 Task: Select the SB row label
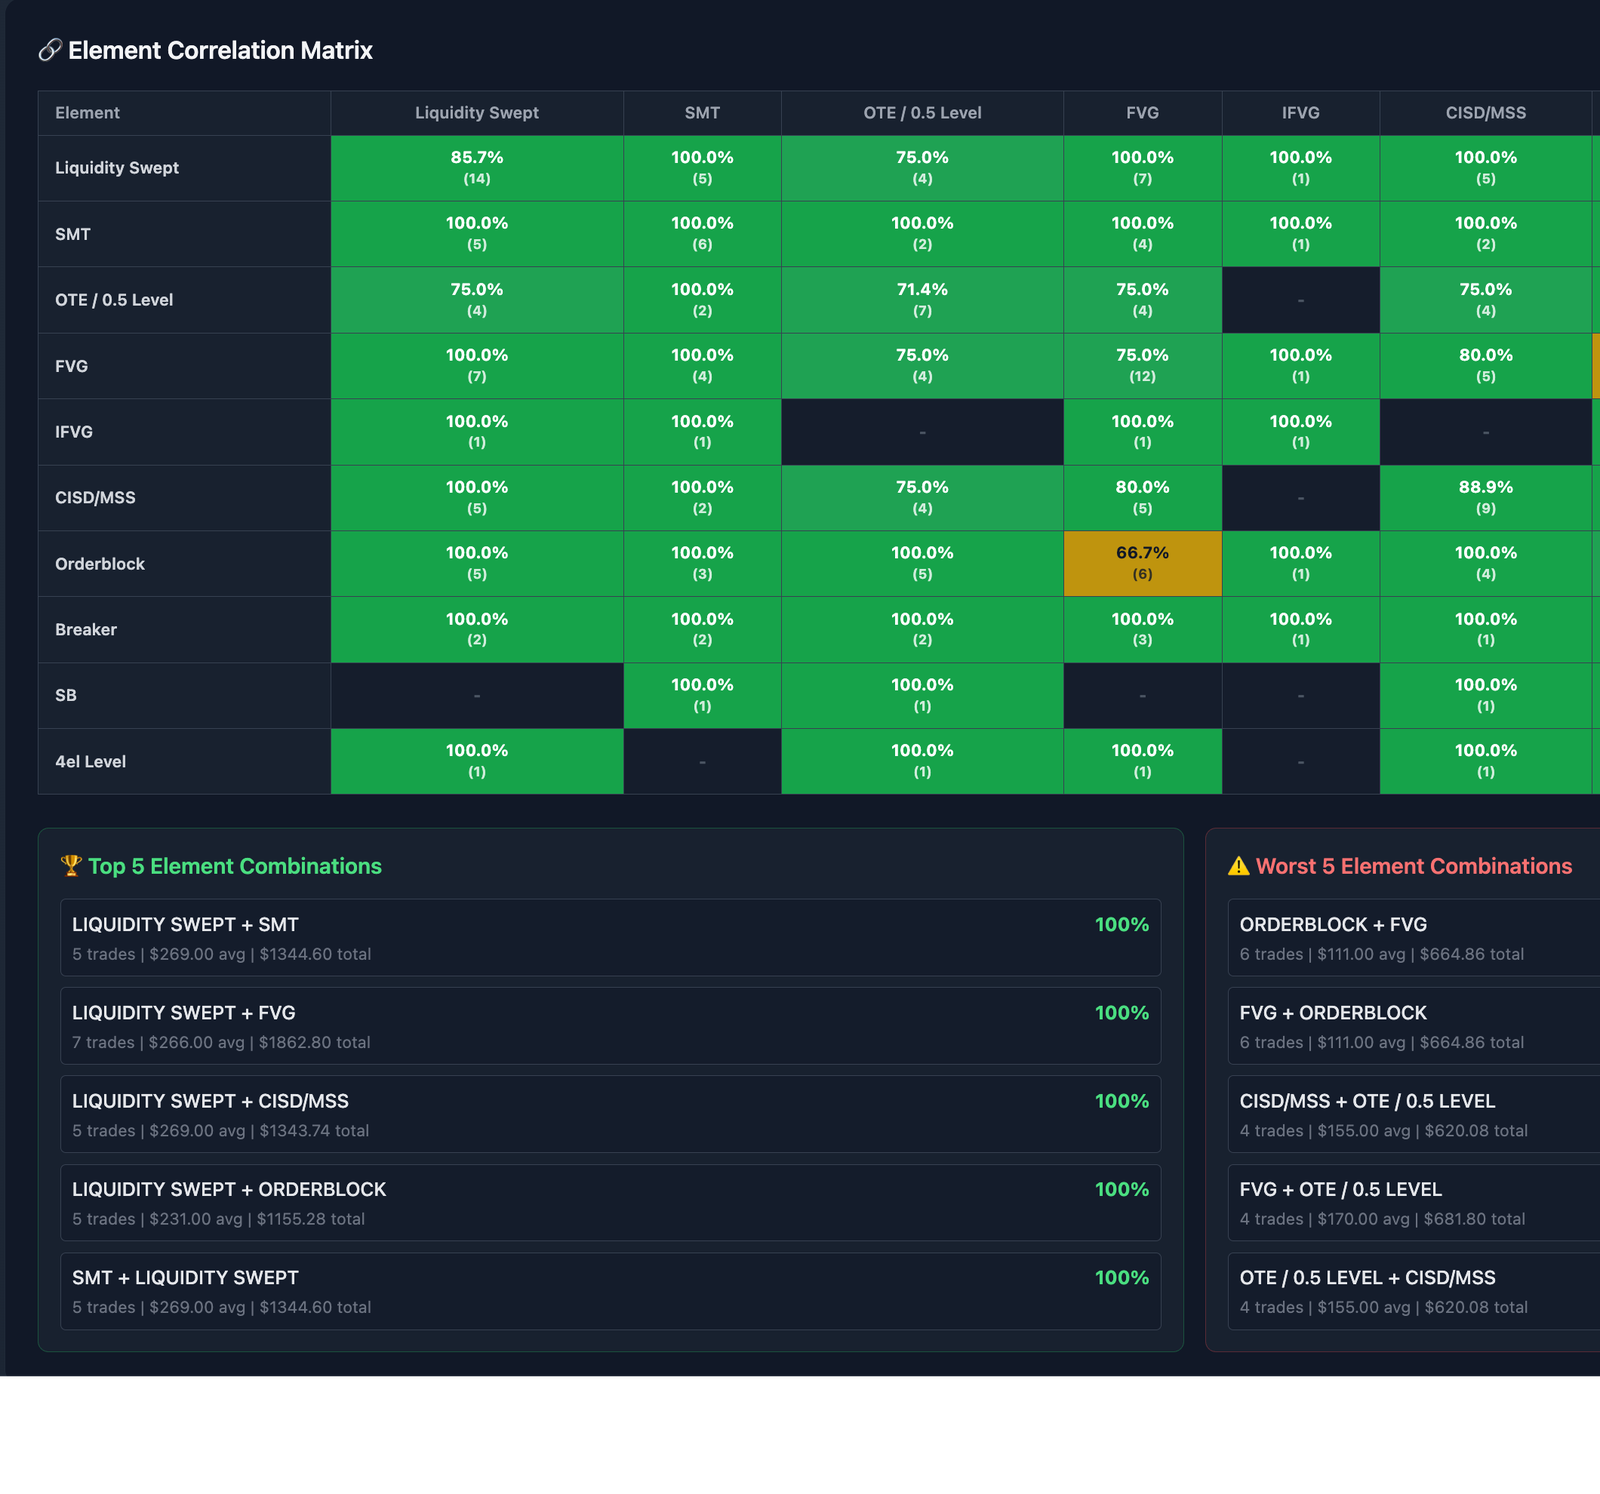66,695
